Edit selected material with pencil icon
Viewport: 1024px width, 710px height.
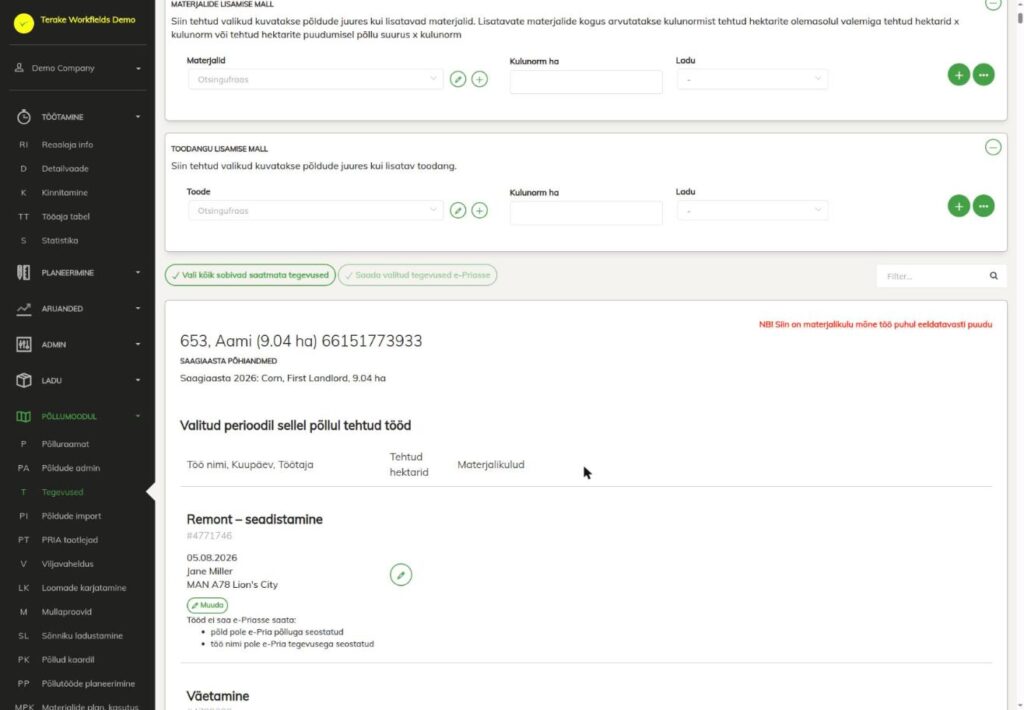(458, 79)
